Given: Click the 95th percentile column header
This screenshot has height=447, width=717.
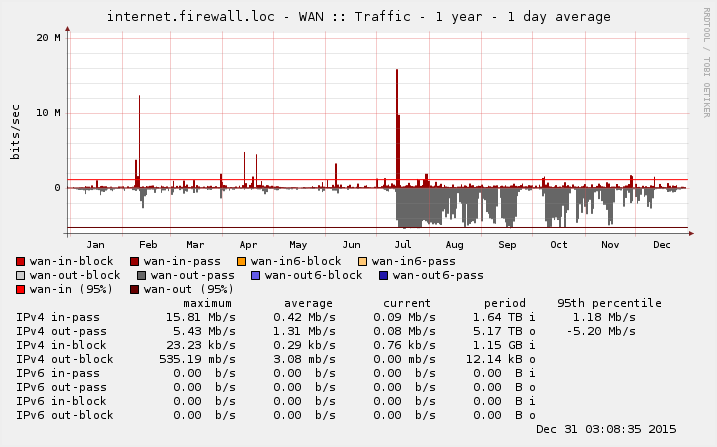Looking at the screenshot, I should 609,303.
